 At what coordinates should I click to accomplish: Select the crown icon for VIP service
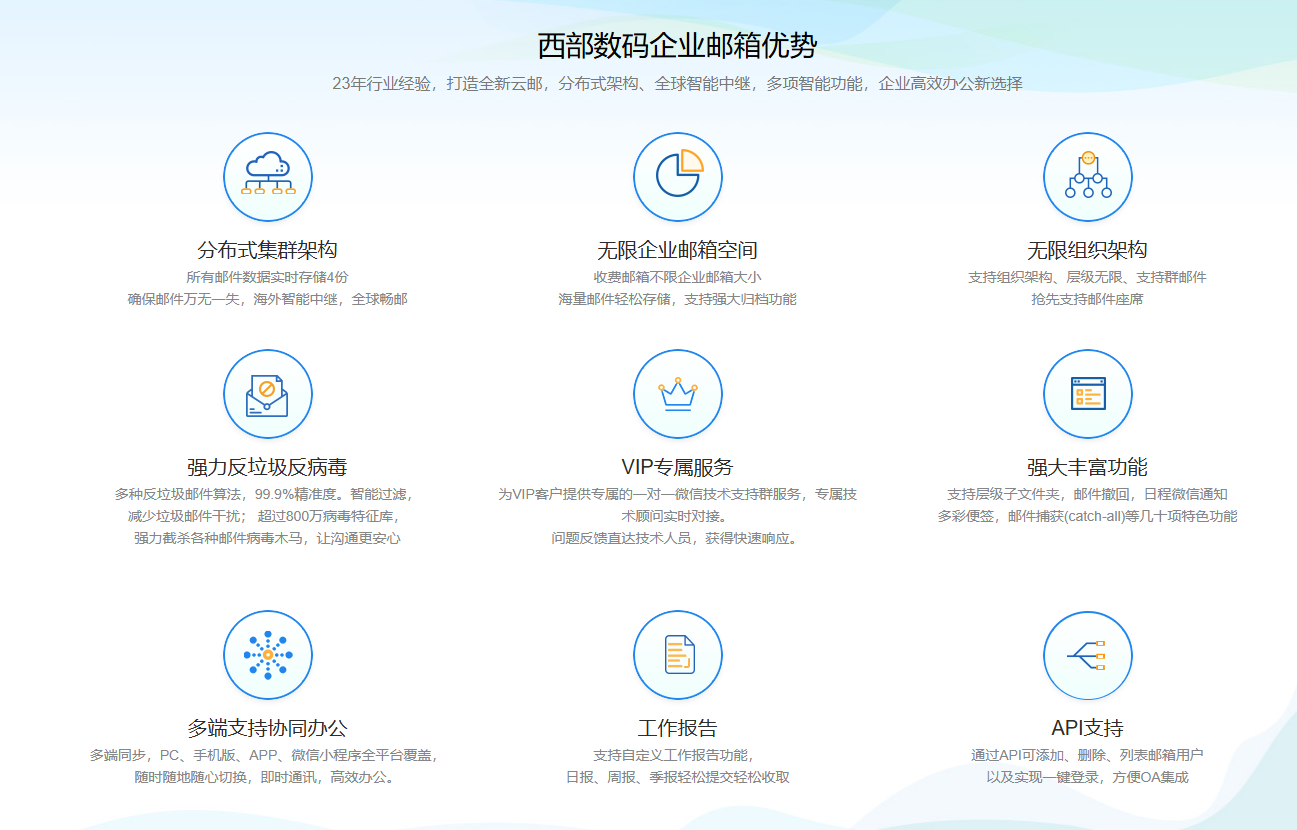click(678, 393)
